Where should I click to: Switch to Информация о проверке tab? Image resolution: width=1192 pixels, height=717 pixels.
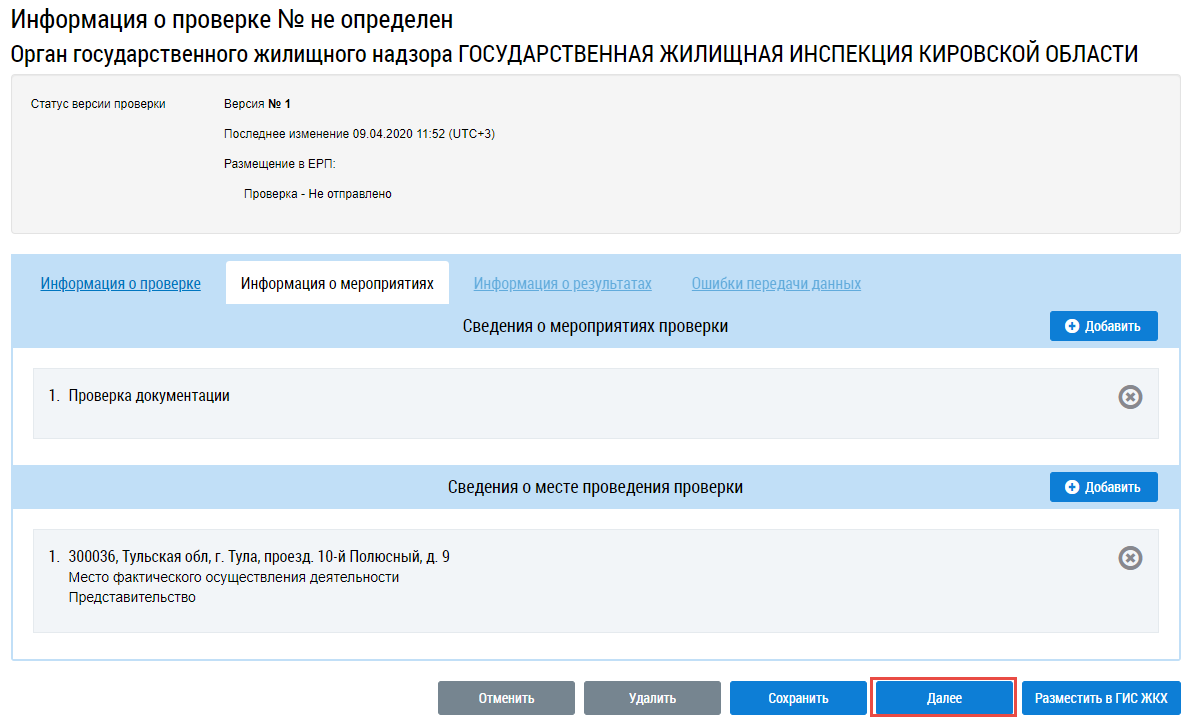pos(120,284)
